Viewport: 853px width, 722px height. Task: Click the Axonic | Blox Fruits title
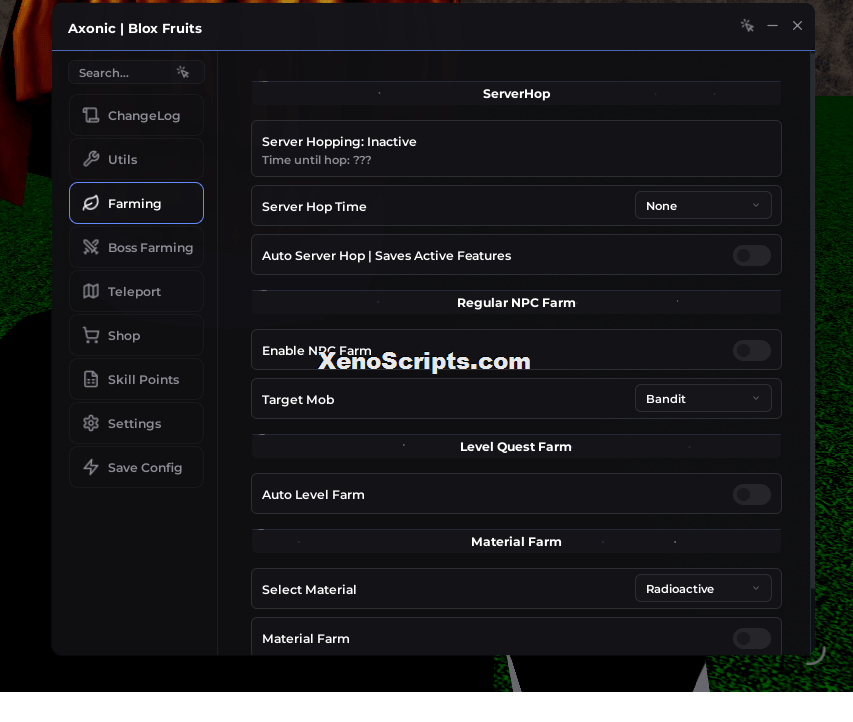click(135, 28)
